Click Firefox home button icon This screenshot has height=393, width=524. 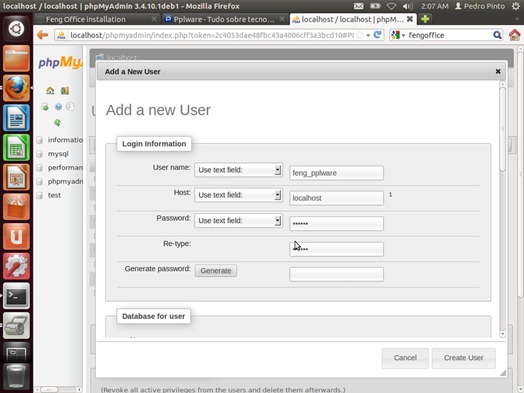[515, 35]
